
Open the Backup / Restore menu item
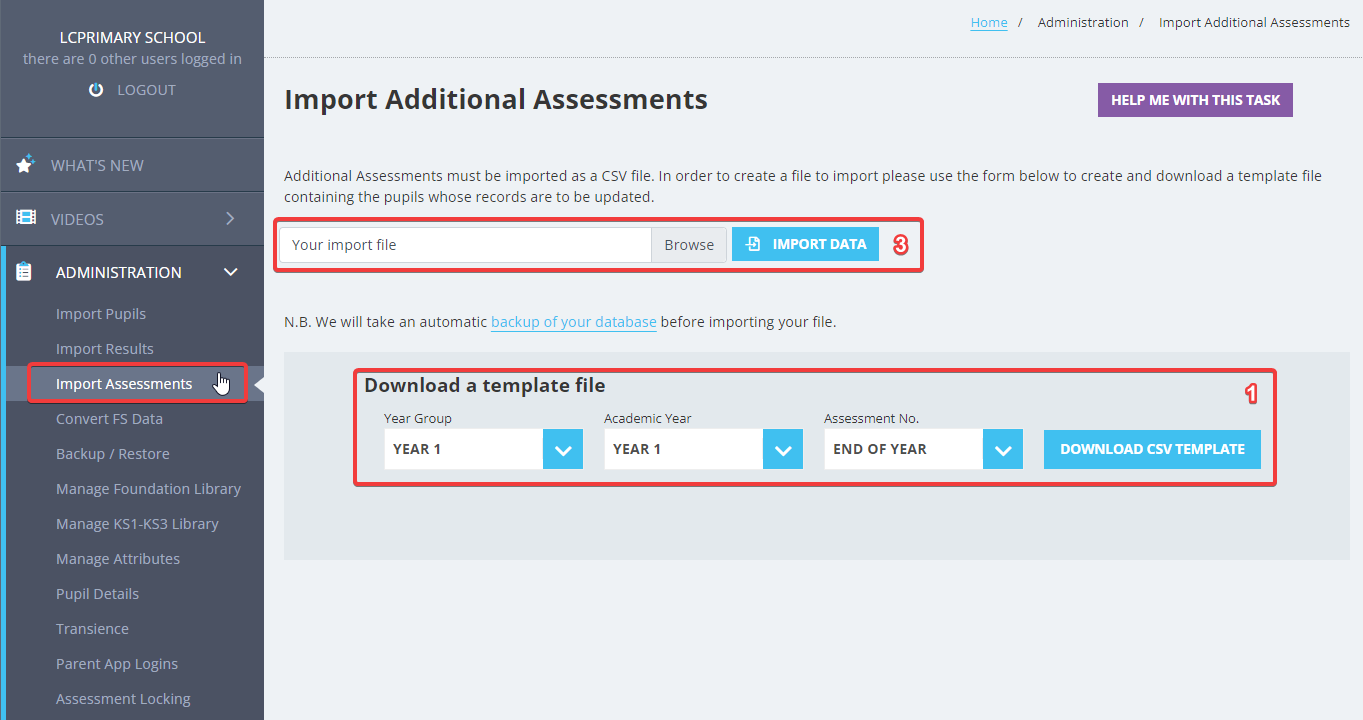coord(113,454)
